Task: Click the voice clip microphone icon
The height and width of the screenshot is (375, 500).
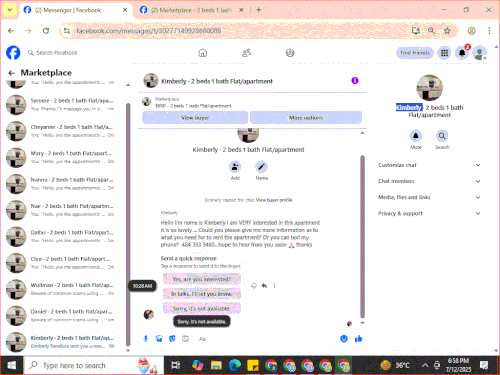Action: click(x=146, y=339)
